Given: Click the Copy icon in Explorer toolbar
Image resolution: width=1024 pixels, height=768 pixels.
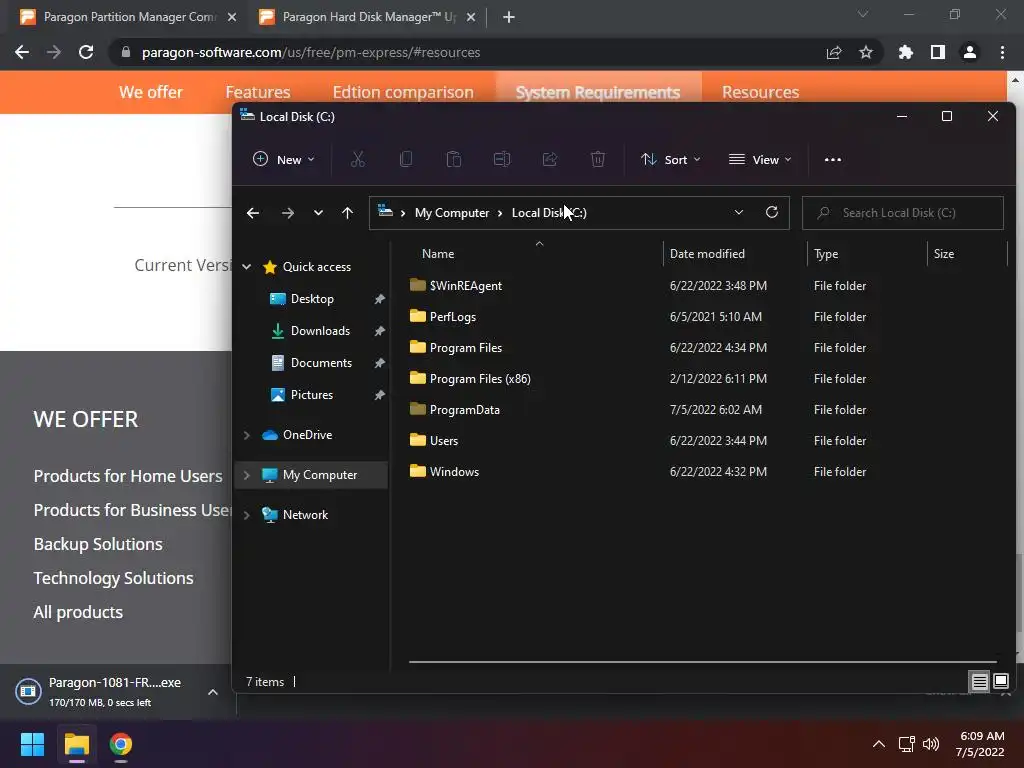Looking at the screenshot, I should click(406, 159).
